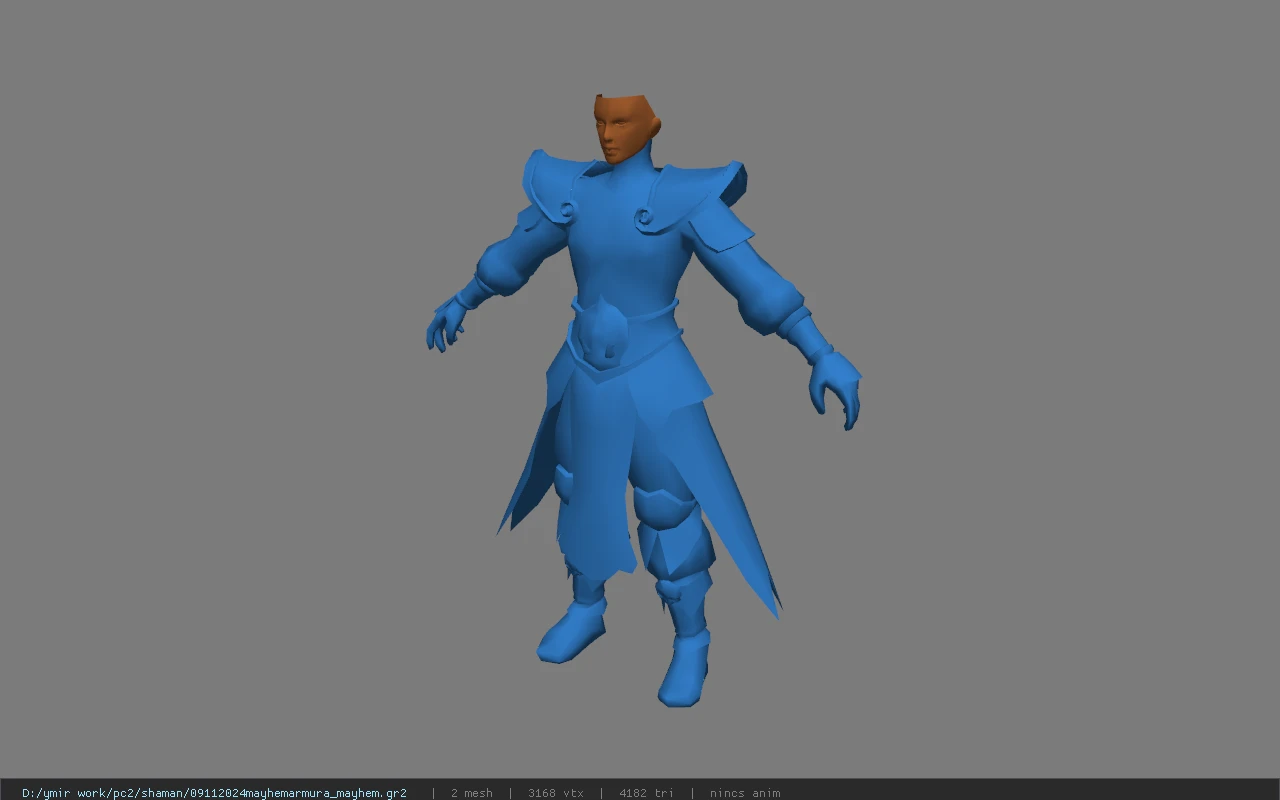Click the "nincs anim" status text
This screenshot has height=800, width=1280.
click(x=745, y=793)
